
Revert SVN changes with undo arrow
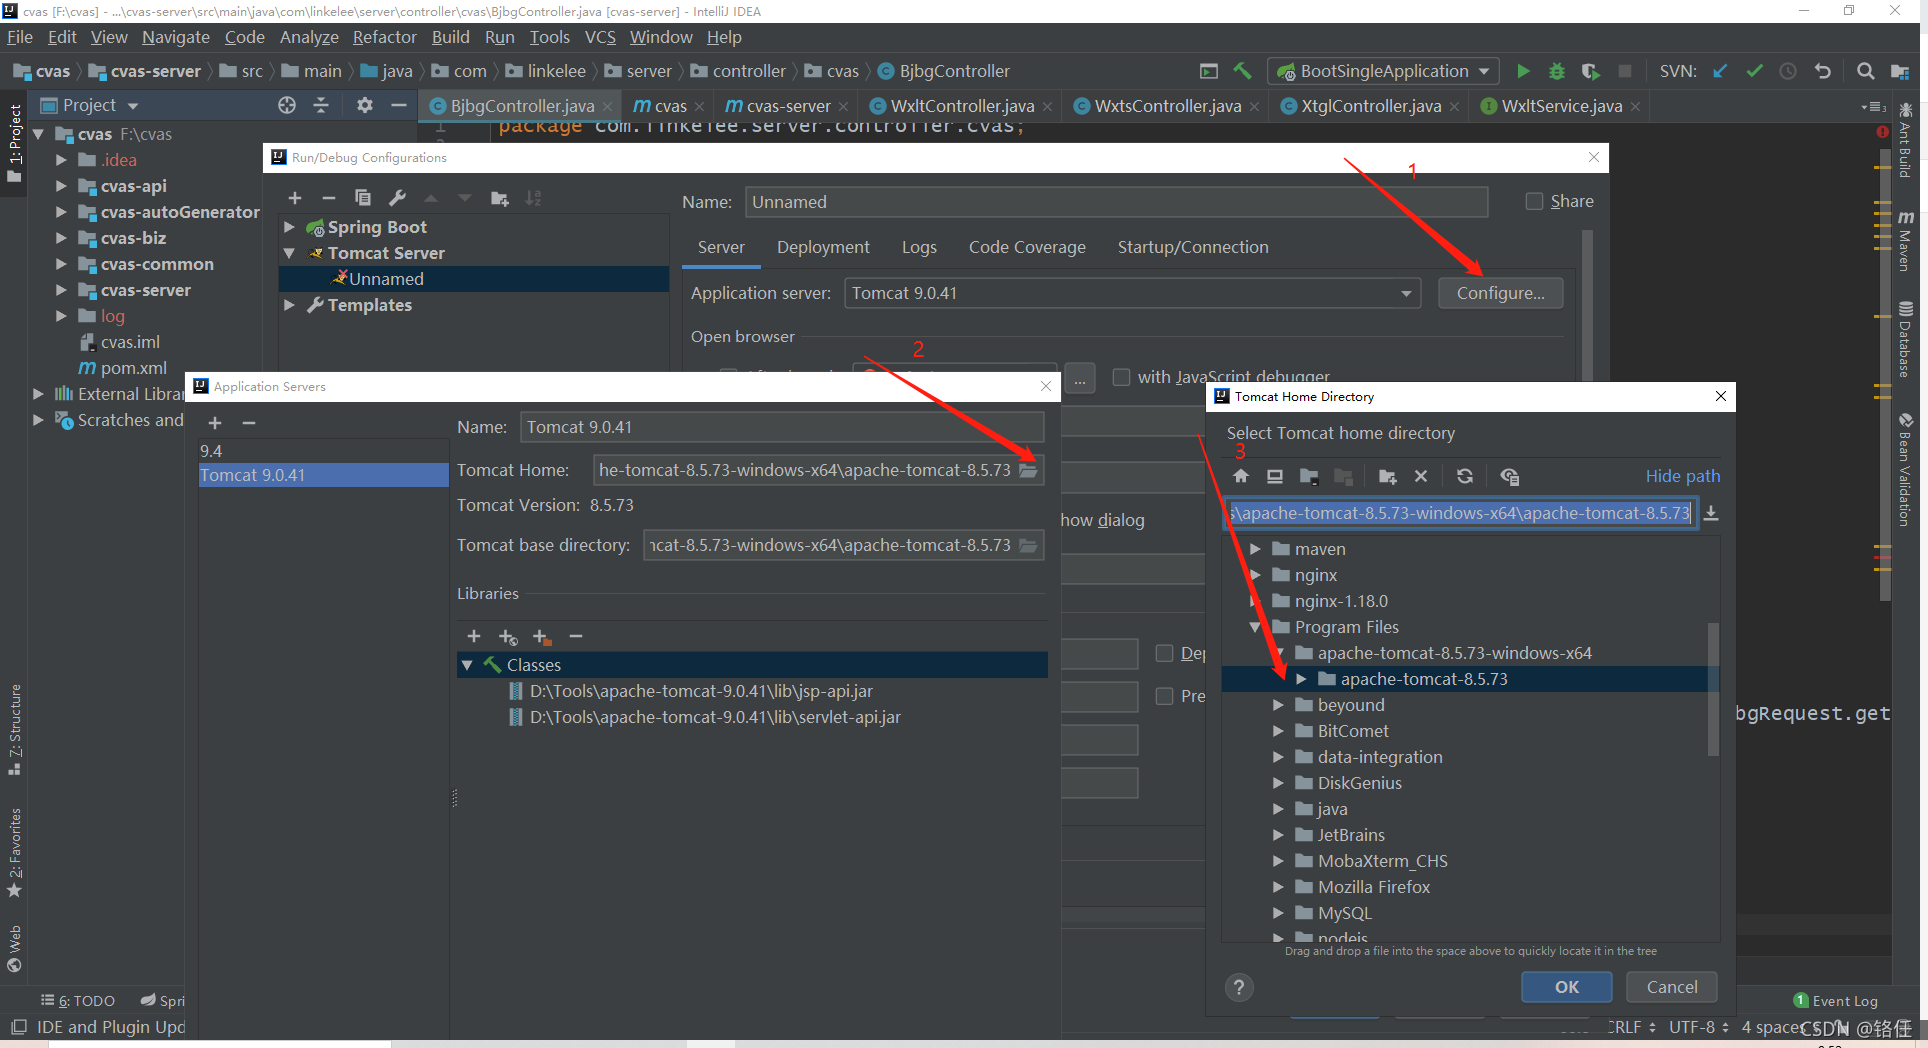pos(1822,71)
